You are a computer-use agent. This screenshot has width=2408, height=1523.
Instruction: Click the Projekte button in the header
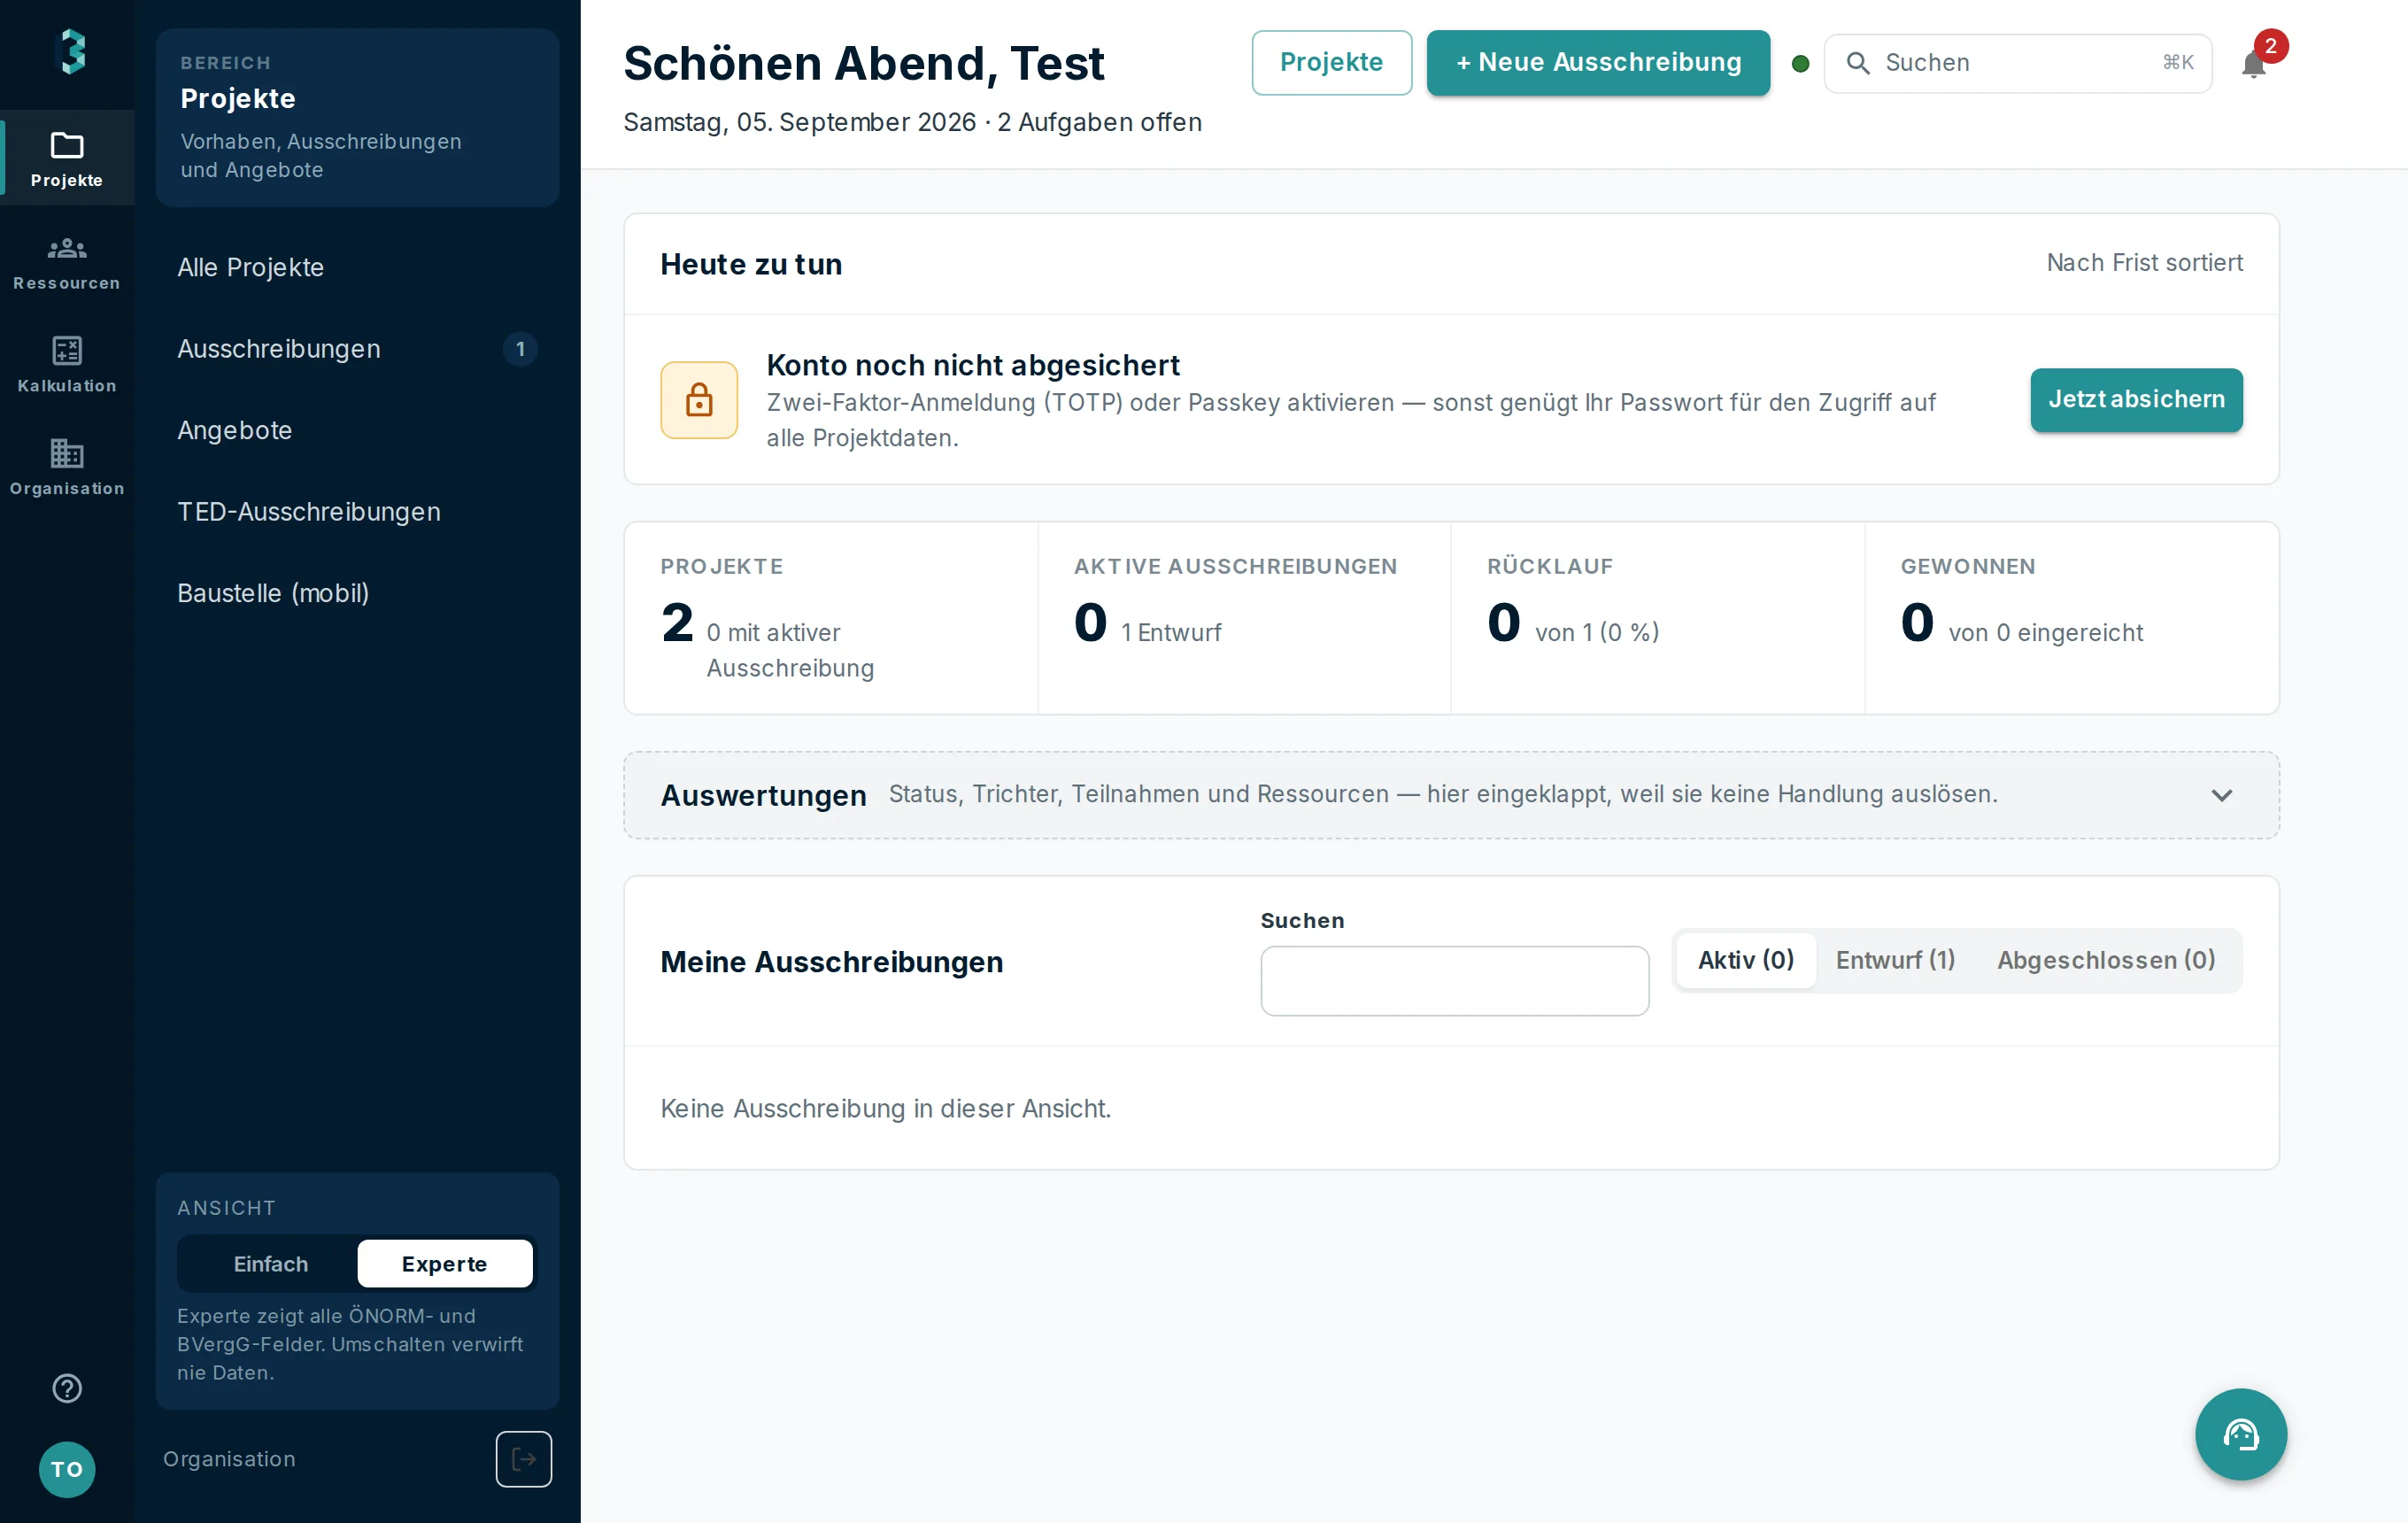pos(1332,63)
